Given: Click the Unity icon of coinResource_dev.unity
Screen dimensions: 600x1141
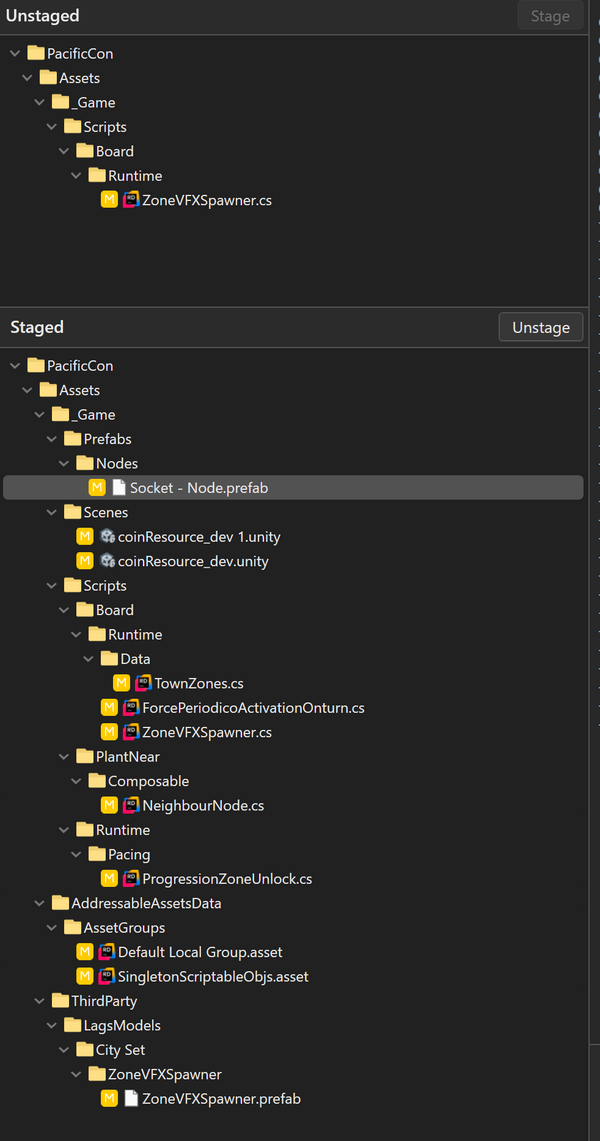Looking at the screenshot, I should (108, 562).
